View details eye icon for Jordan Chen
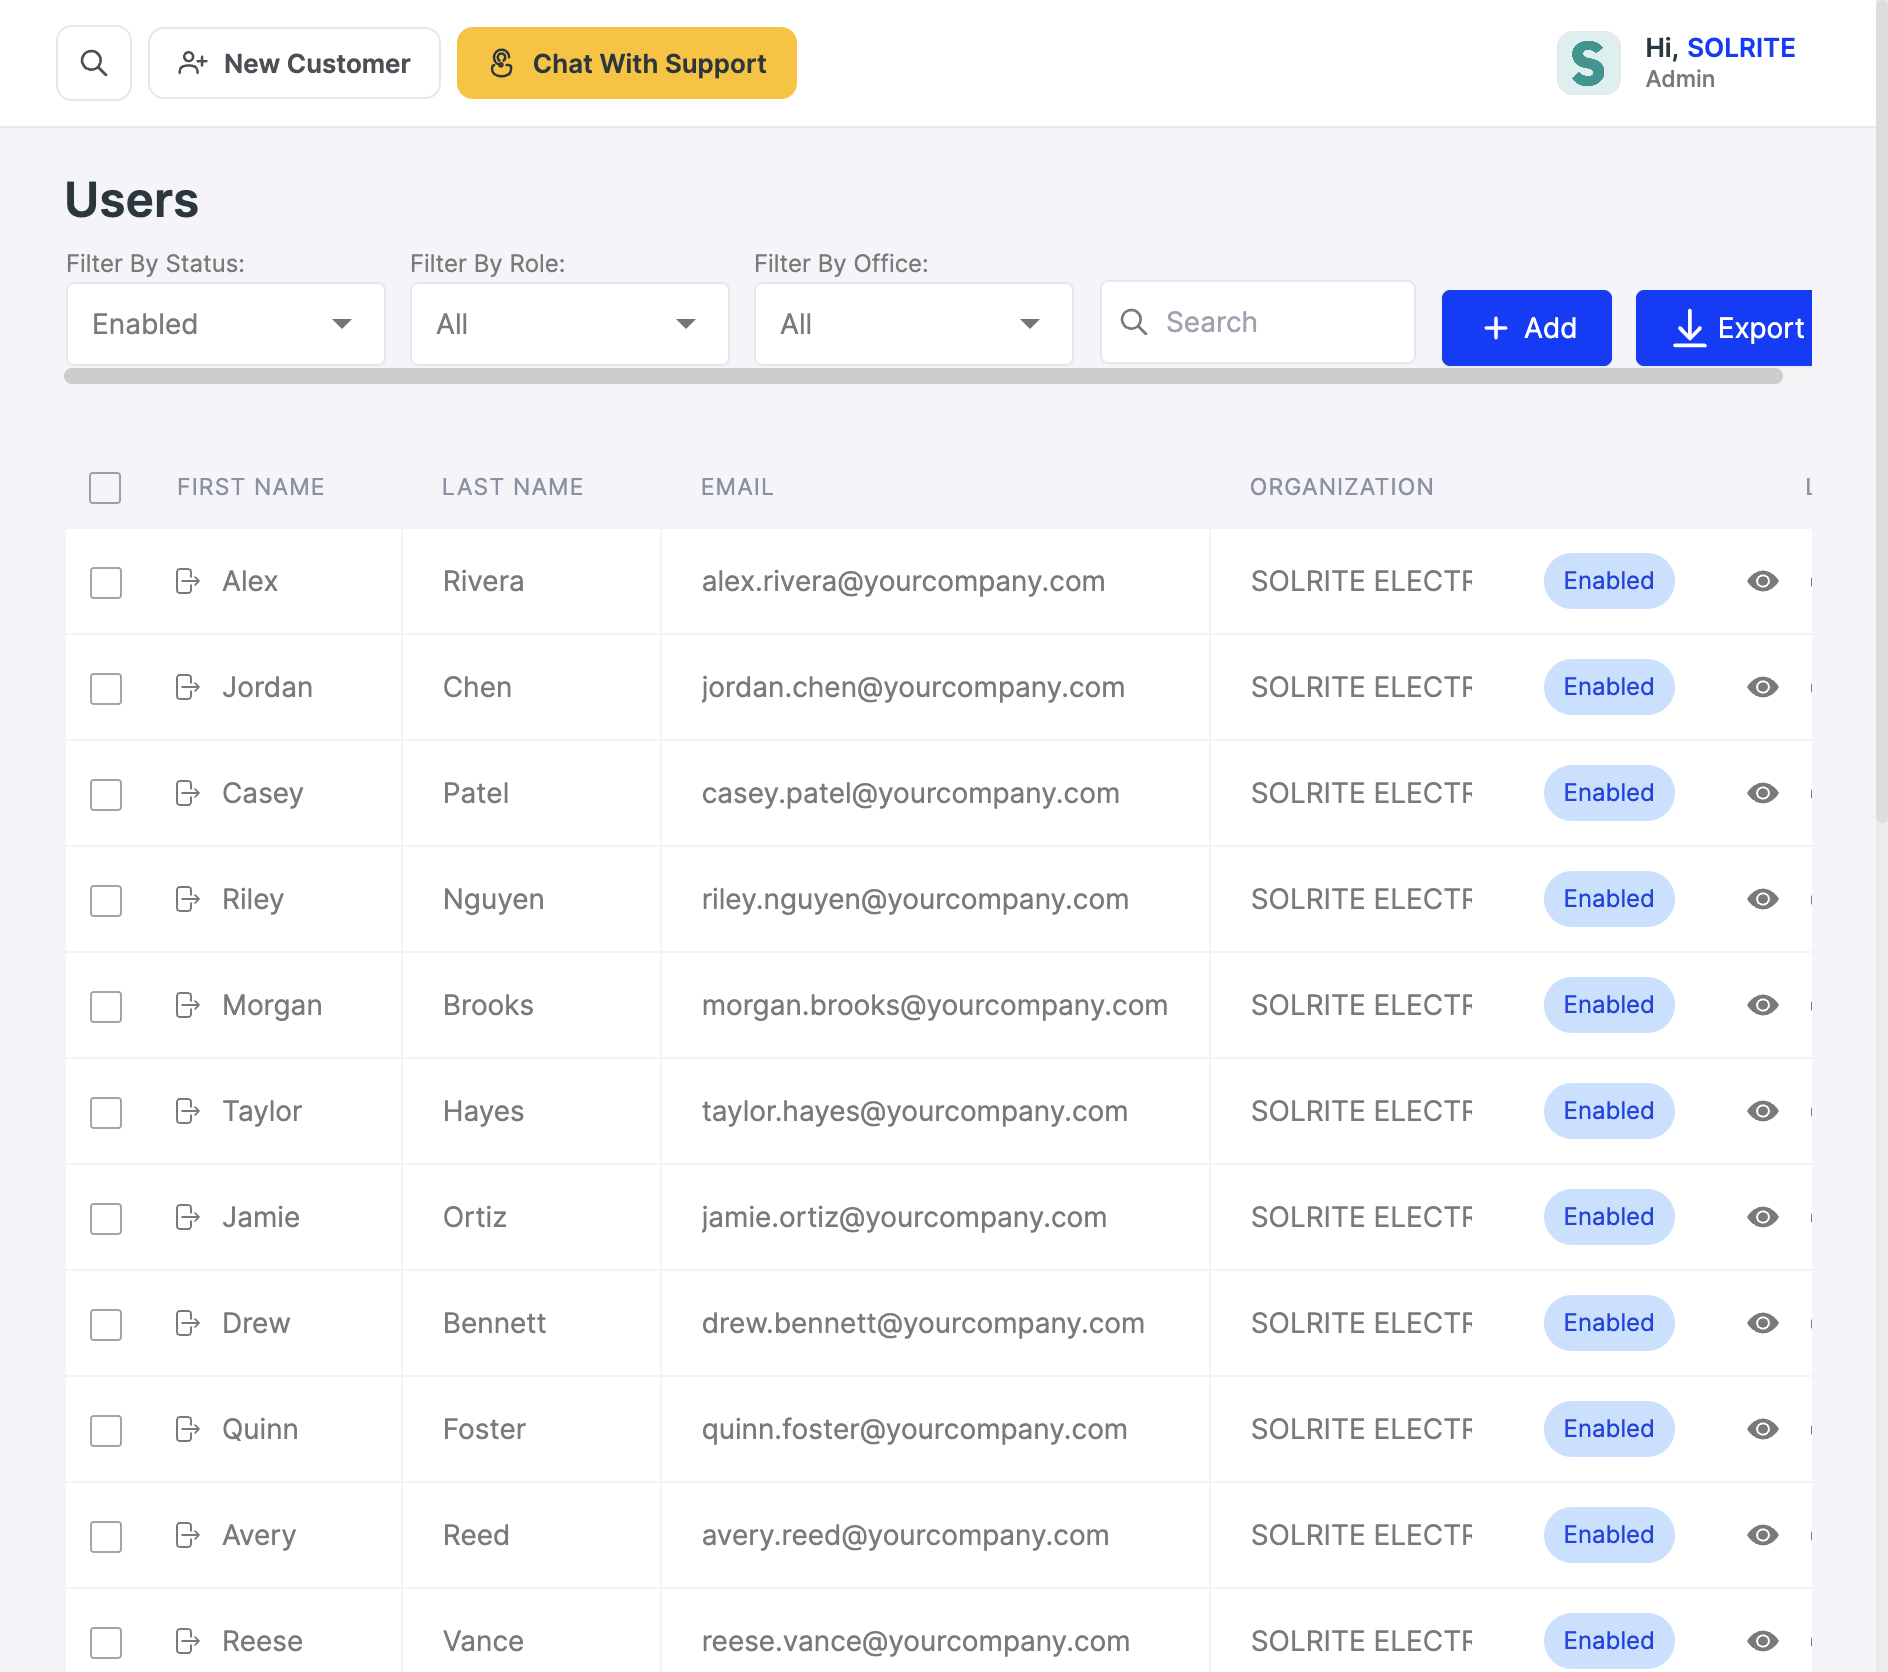This screenshot has width=1888, height=1672. (x=1762, y=687)
